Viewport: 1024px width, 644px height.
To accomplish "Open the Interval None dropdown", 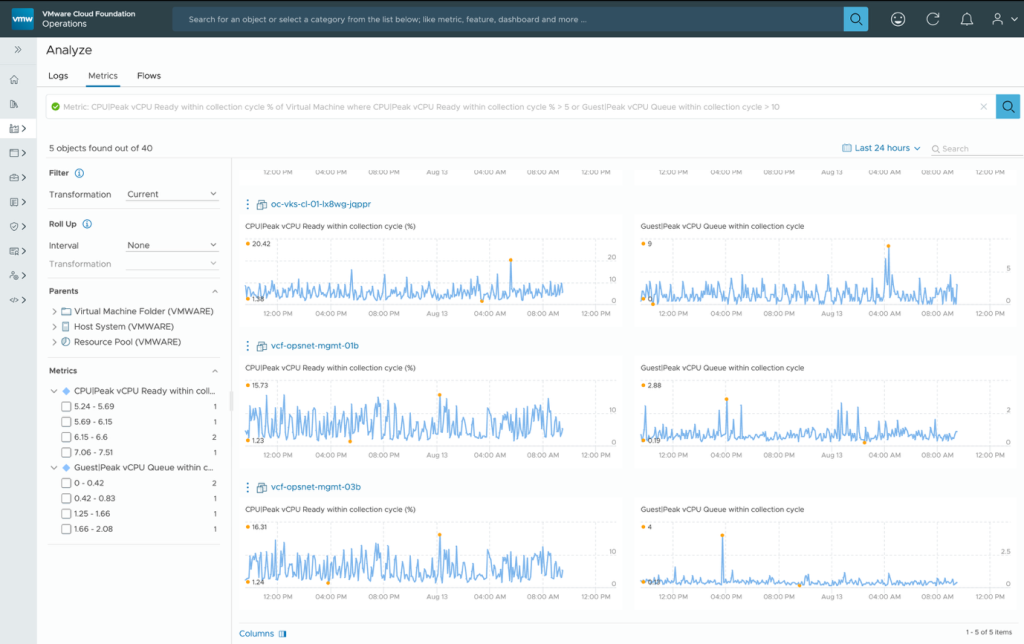I will tap(172, 245).
